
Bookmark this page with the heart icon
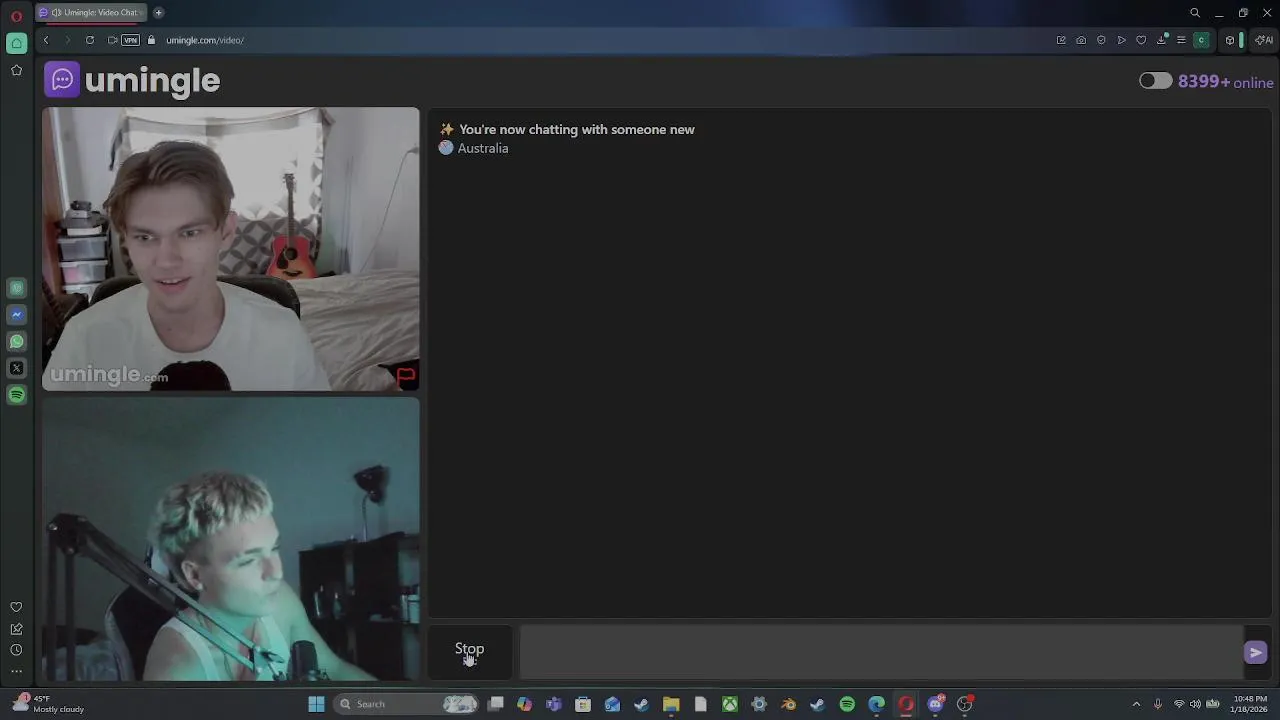click(1141, 40)
